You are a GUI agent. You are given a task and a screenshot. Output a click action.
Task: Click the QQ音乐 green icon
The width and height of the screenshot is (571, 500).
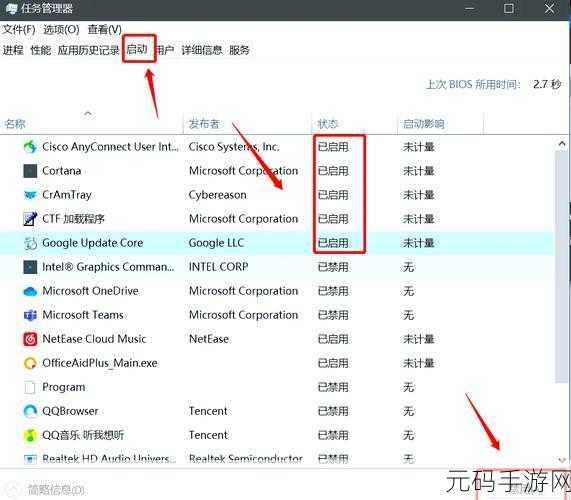click(x=30, y=435)
